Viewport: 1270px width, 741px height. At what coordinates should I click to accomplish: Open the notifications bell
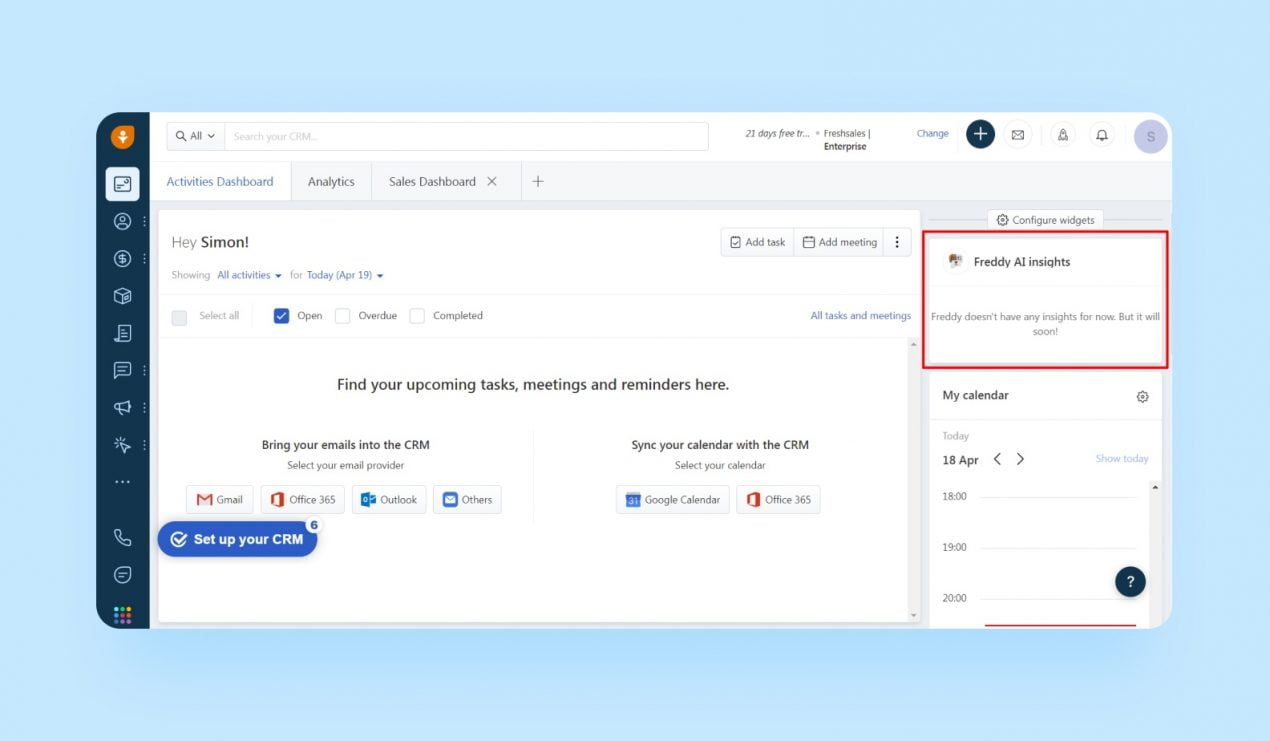pos(1102,135)
